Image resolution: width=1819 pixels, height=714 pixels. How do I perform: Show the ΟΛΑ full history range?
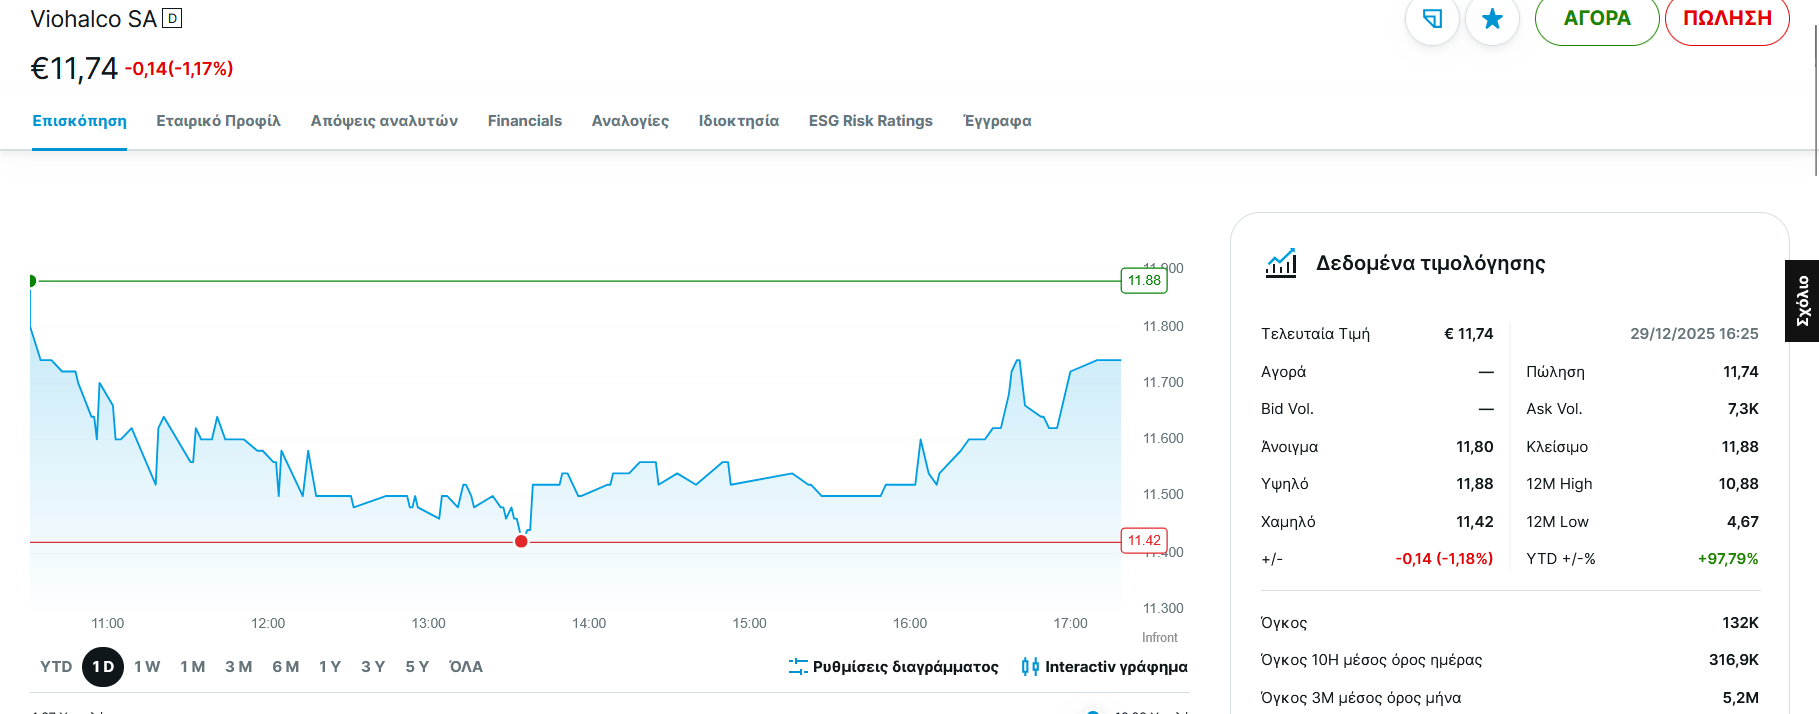point(466,667)
